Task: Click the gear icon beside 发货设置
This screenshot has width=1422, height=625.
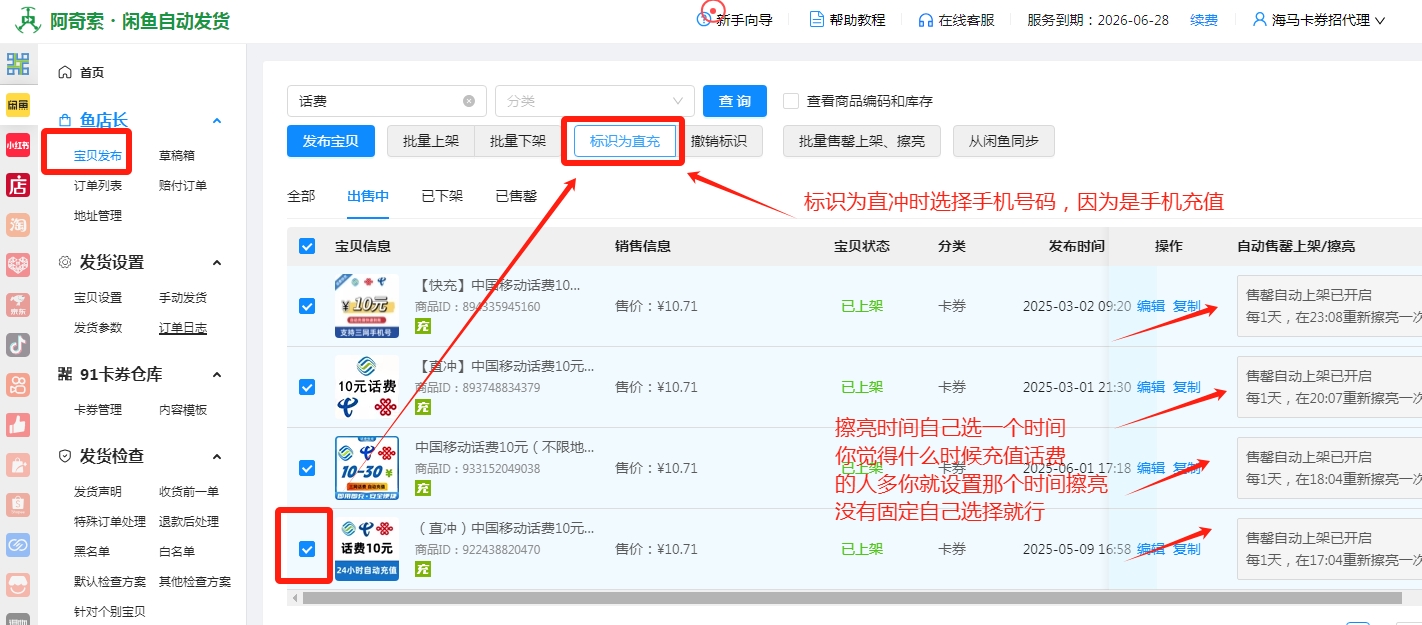Action: click(65, 262)
